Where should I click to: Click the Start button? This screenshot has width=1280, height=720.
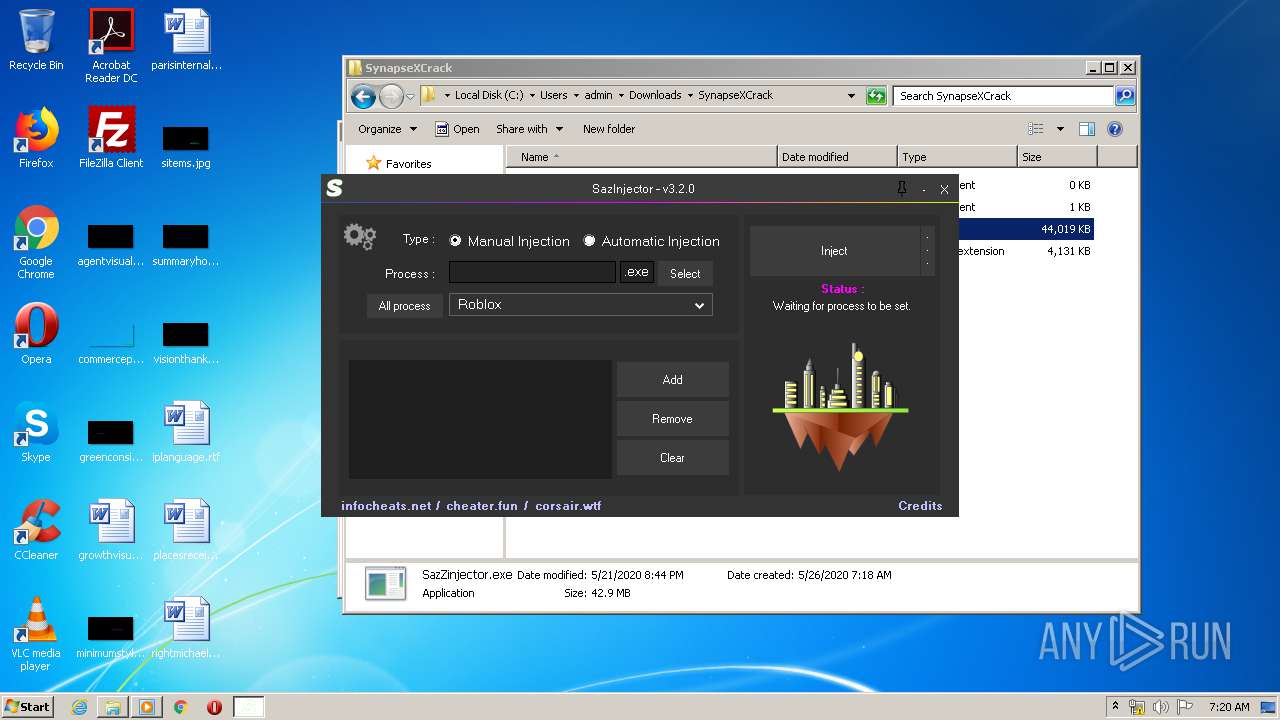point(28,706)
